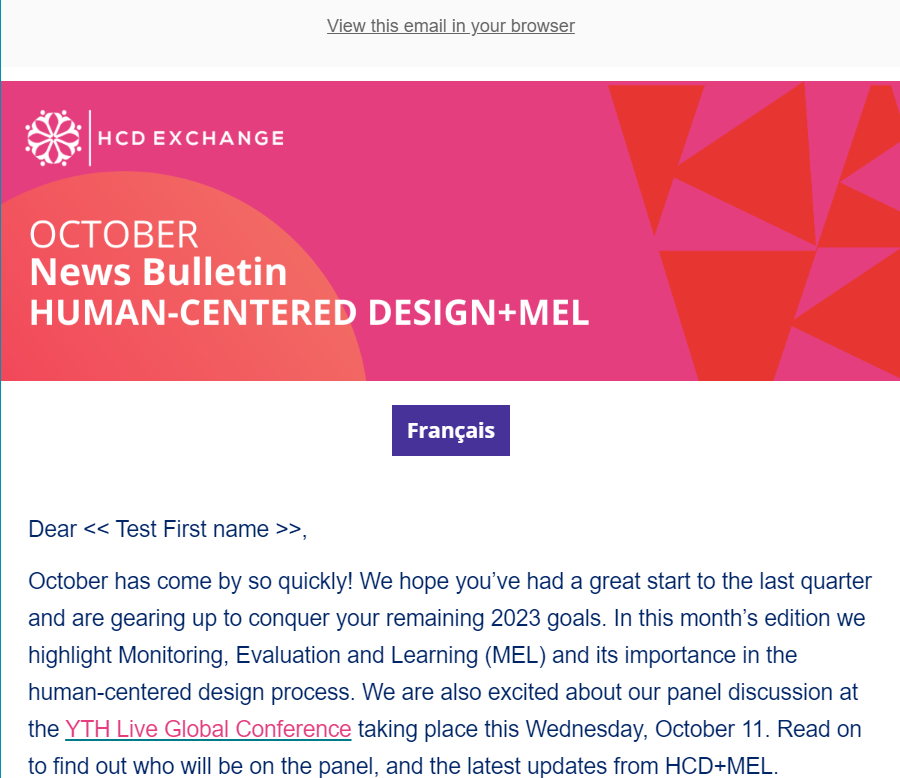The width and height of the screenshot is (900, 778).
Task: Click the HCD Exchange flower logo icon
Action: point(53,138)
